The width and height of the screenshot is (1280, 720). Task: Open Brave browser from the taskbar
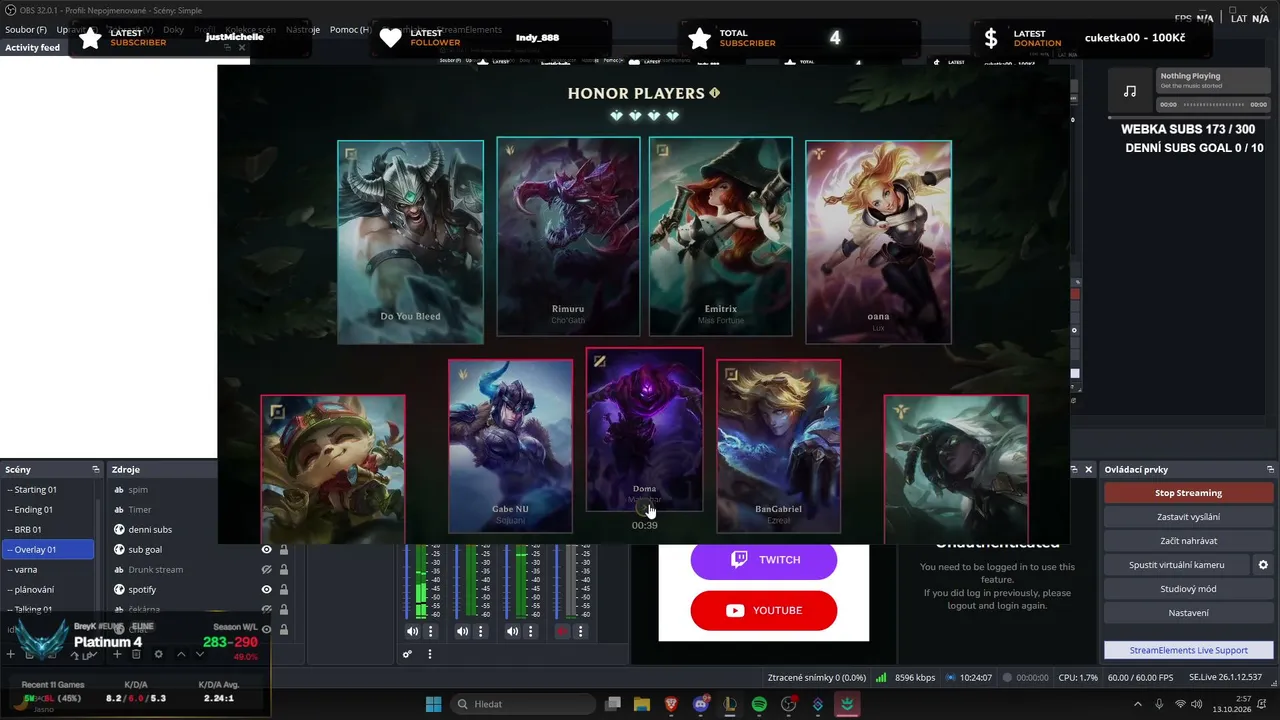point(671,705)
